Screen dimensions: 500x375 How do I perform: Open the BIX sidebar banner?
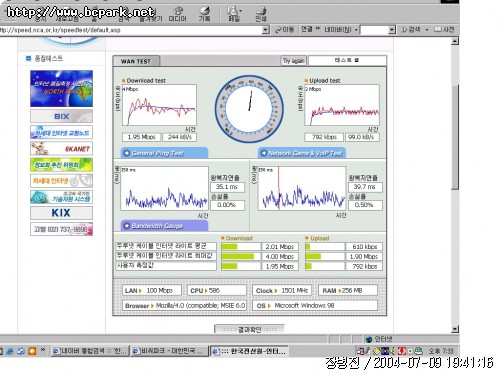pos(61,116)
